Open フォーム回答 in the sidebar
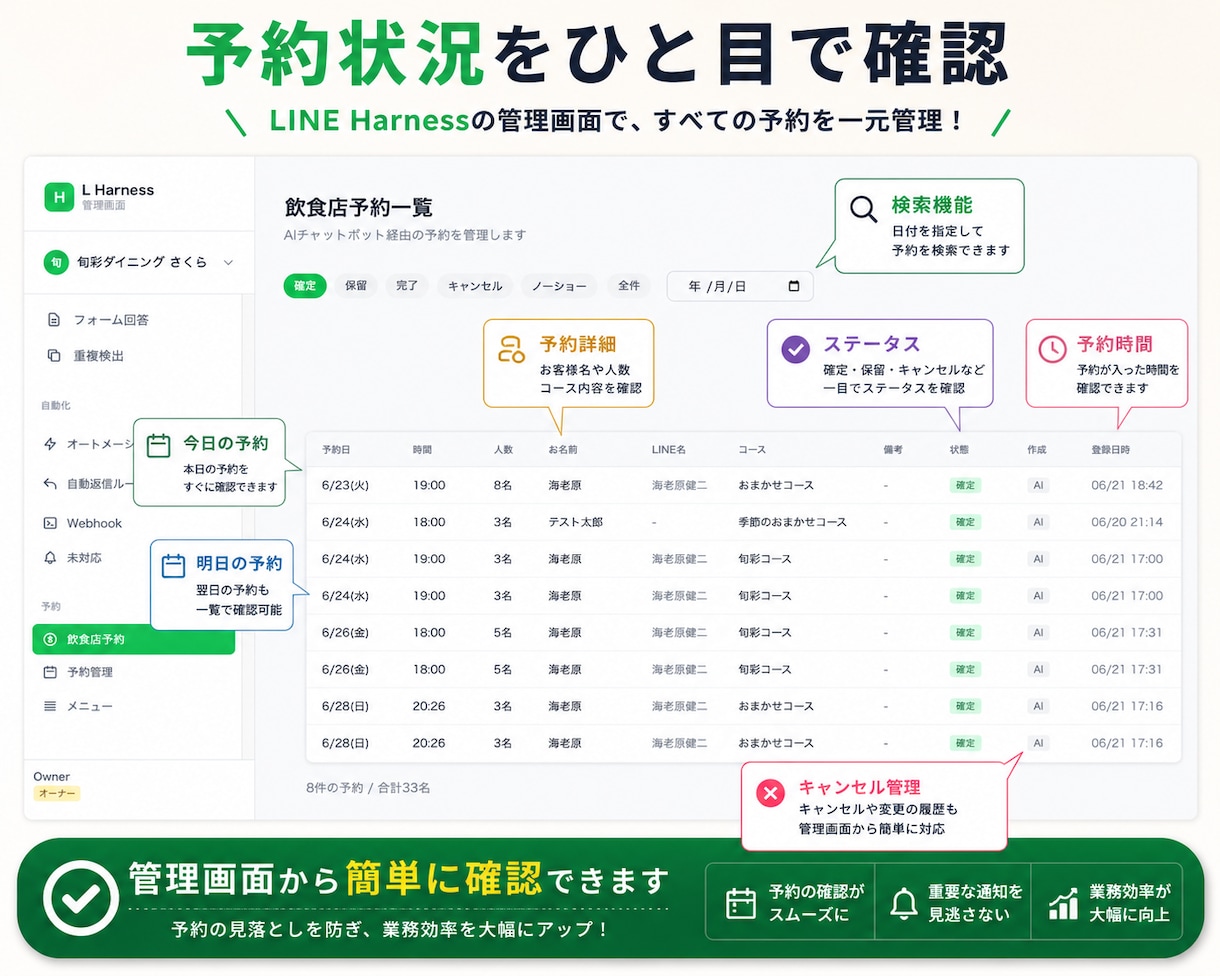This screenshot has height=976, width=1220. 111,320
